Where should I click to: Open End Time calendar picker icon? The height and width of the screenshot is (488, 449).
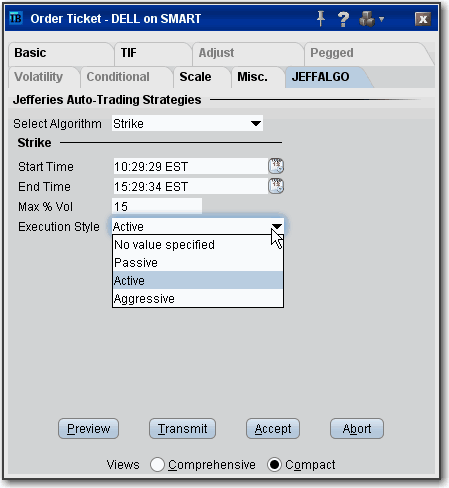click(x=276, y=186)
